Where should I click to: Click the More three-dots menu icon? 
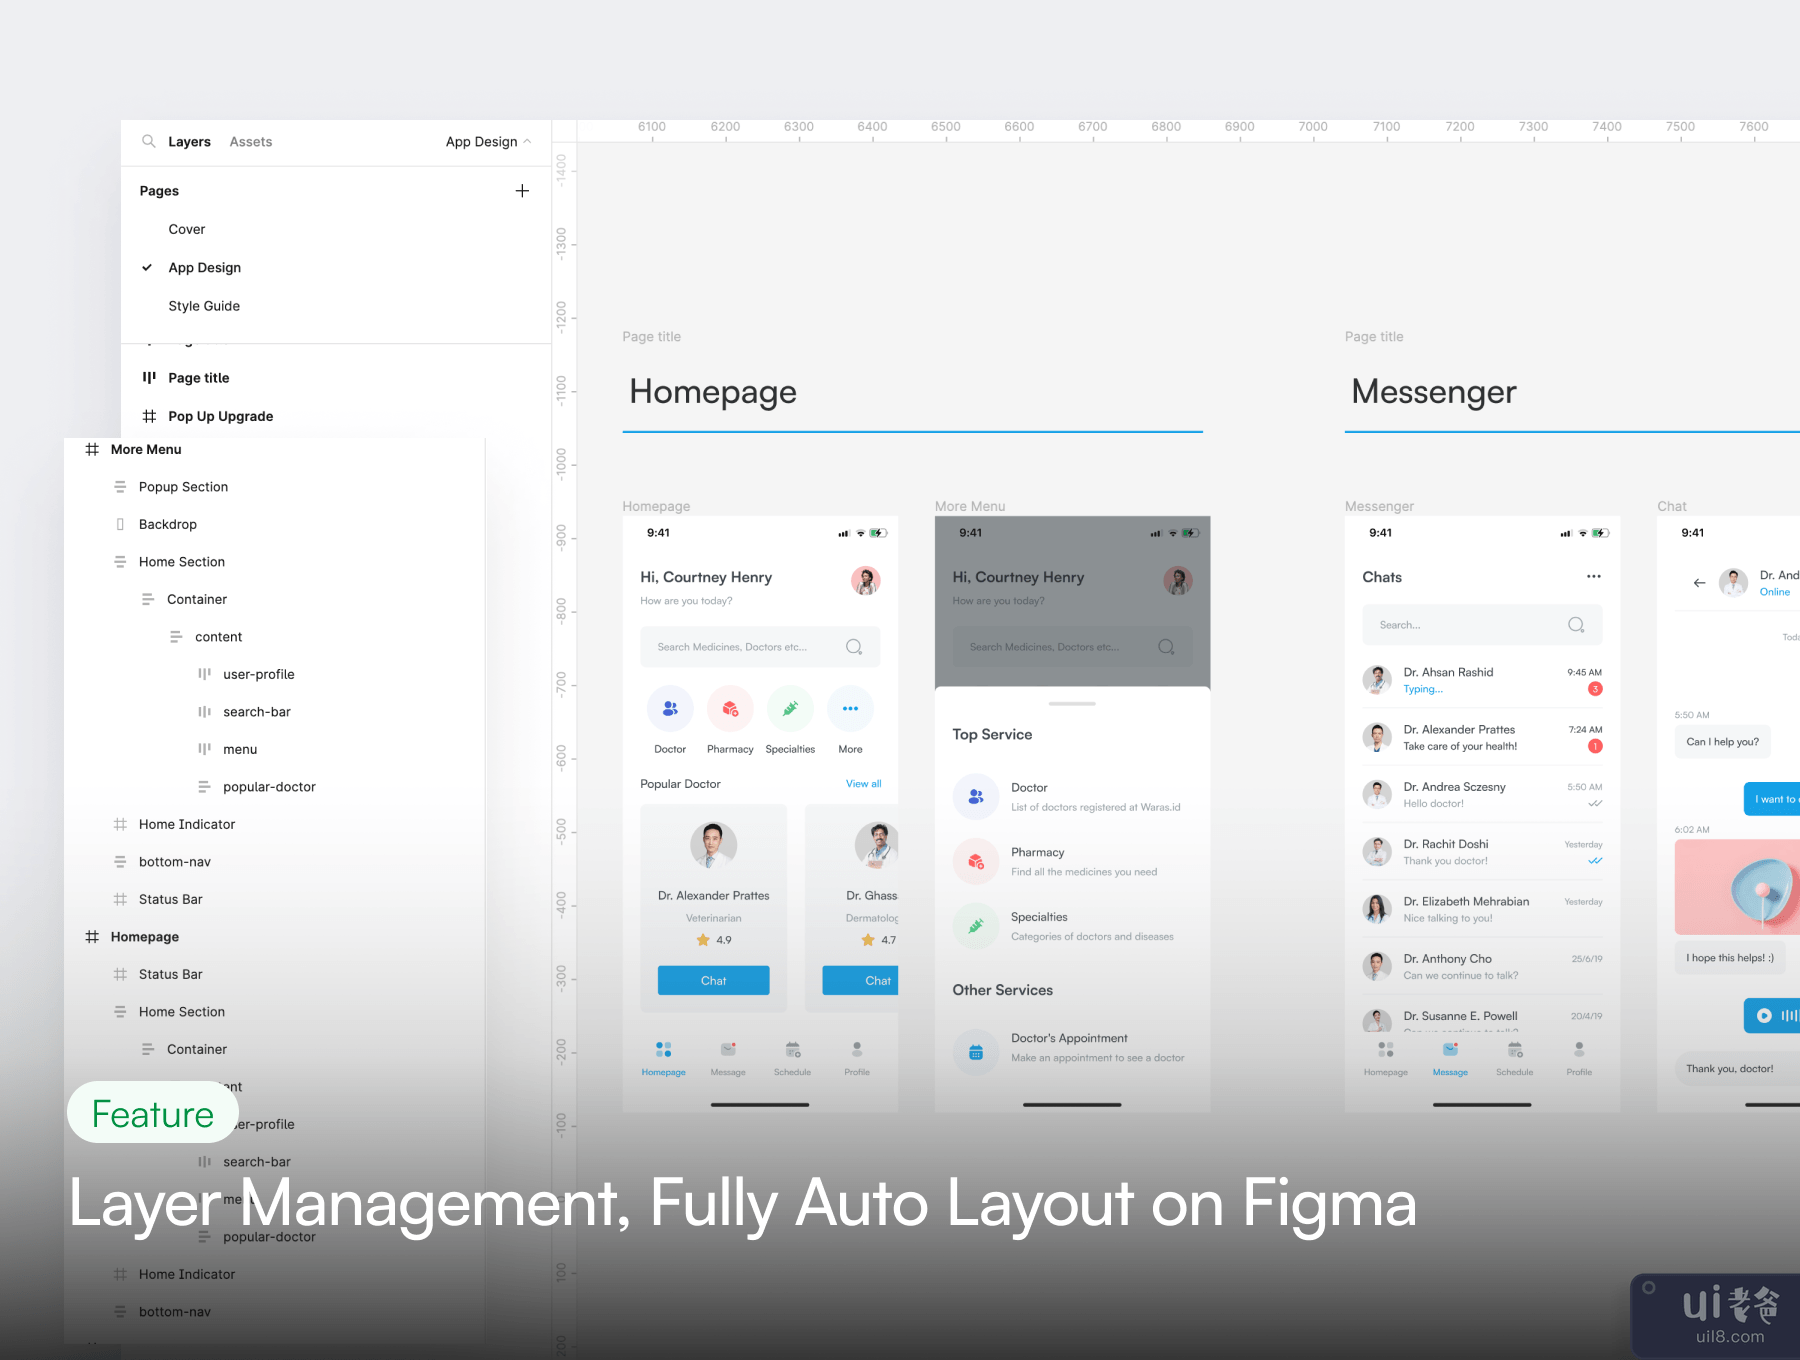pos(850,709)
